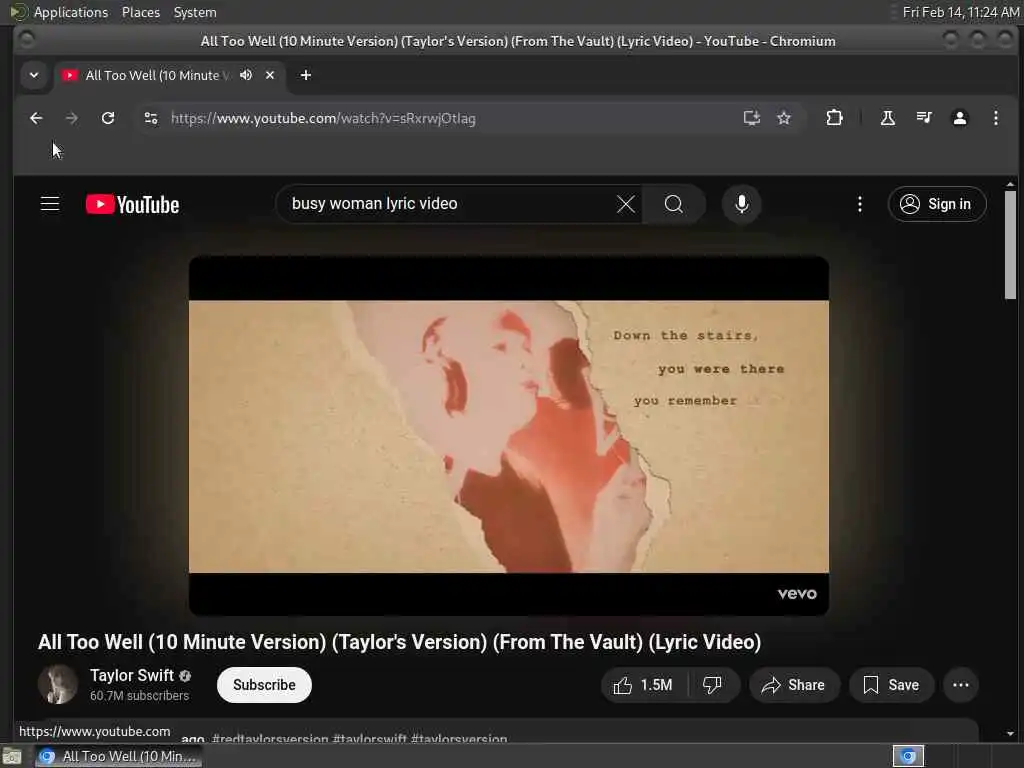
Task: Open the System menu
Action: click(x=195, y=12)
